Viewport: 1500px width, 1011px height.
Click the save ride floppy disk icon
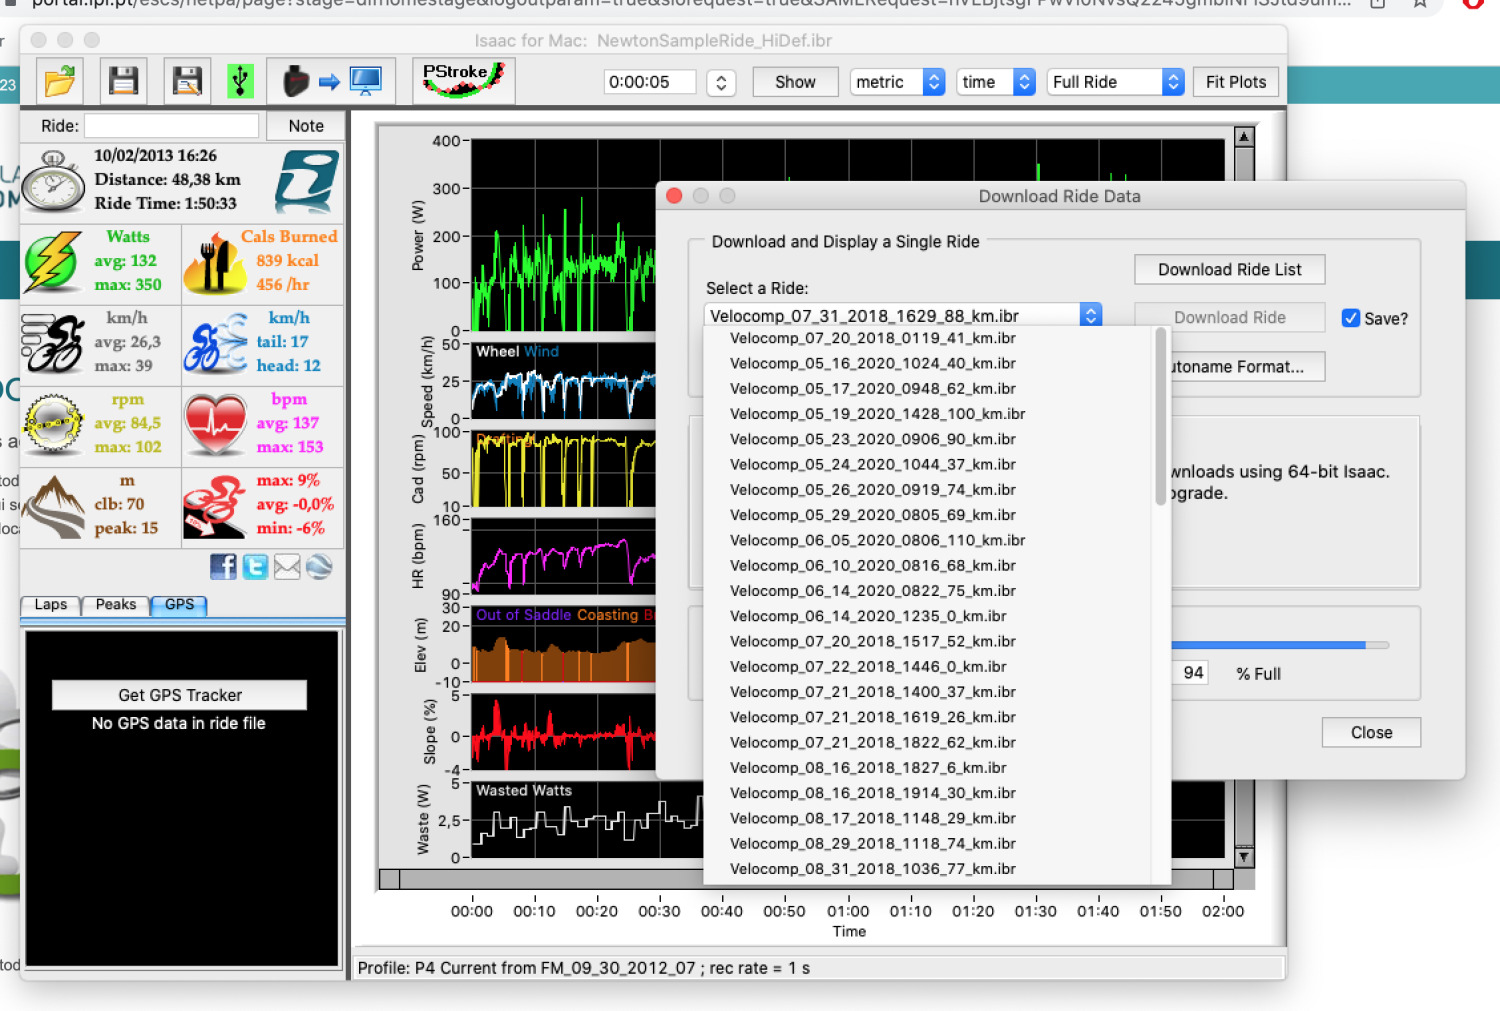pyautogui.click(x=123, y=81)
